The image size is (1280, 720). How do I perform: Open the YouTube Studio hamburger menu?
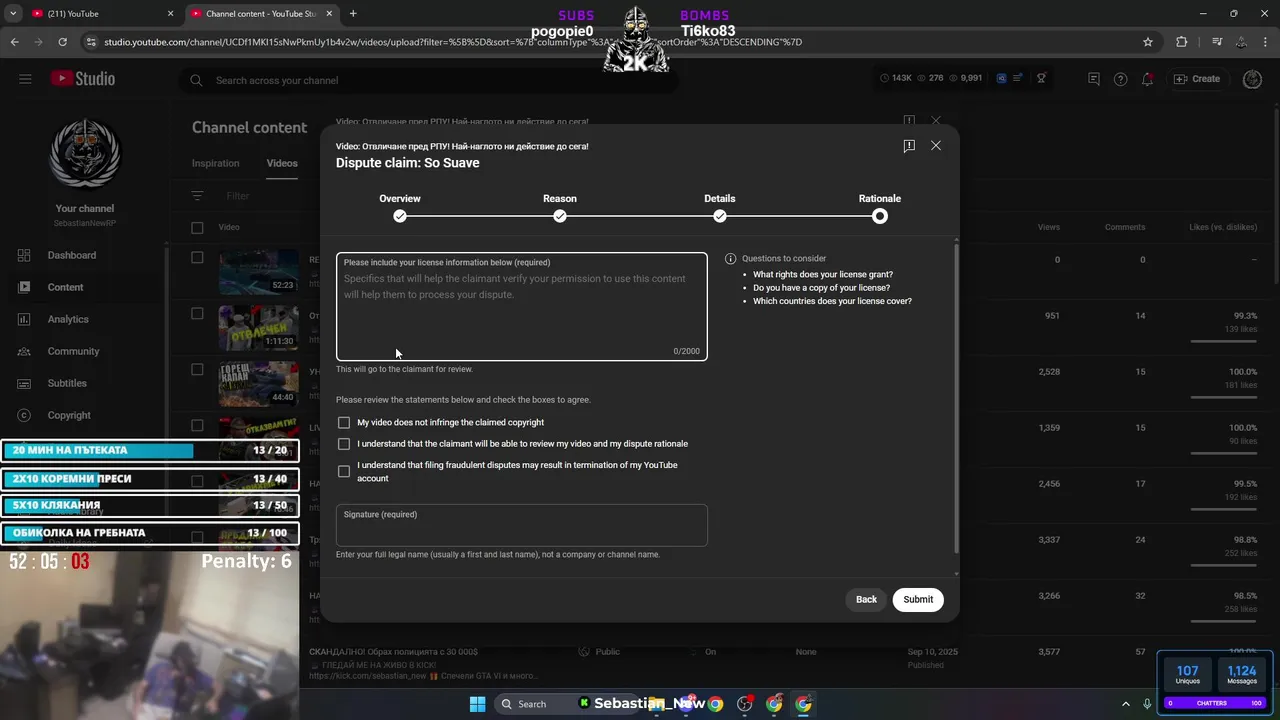25,79
